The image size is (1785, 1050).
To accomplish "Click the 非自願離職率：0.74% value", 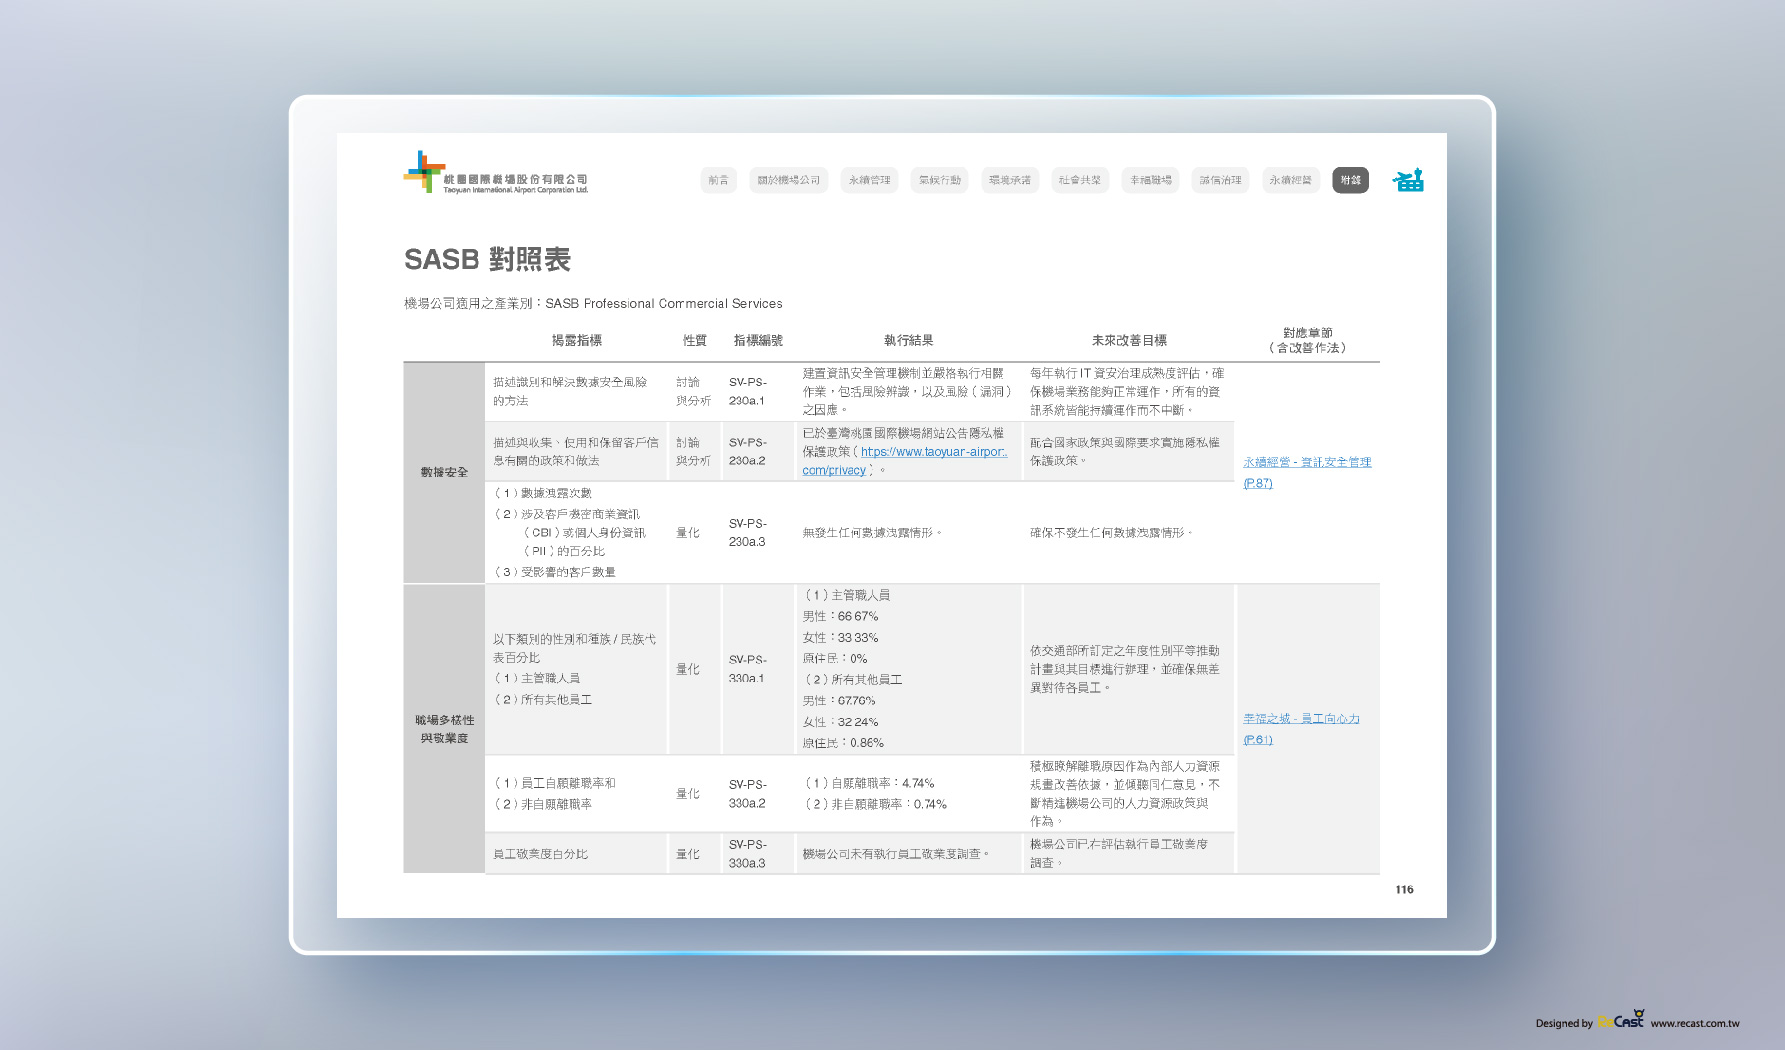I will pyautogui.click(x=875, y=804).
